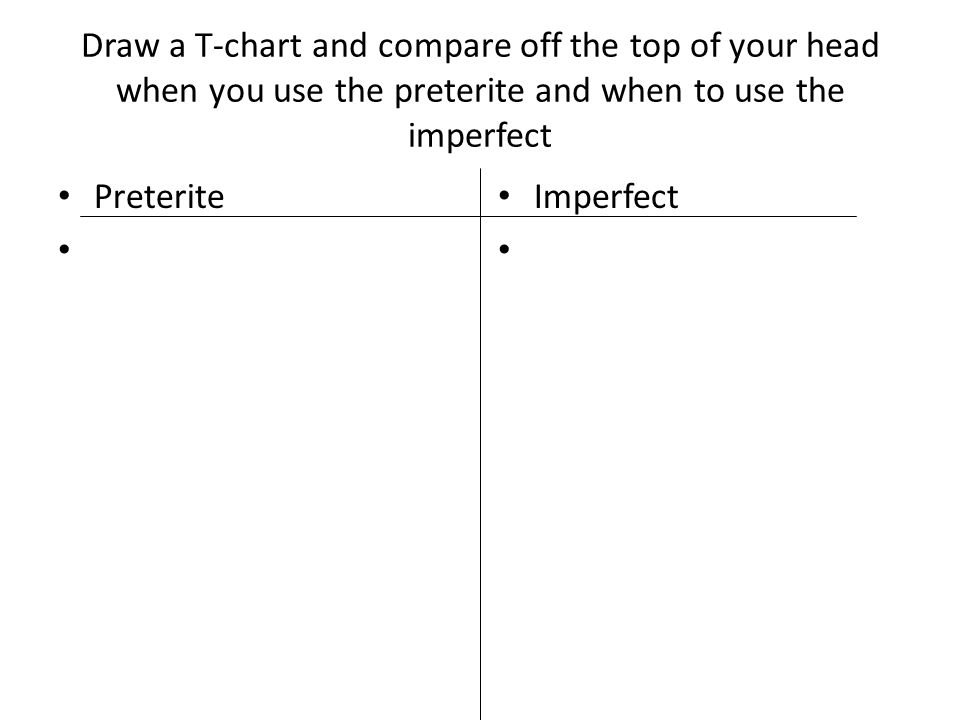960x720 pixels.
Task: Click the word Draw at the title start
Action: 120,46
